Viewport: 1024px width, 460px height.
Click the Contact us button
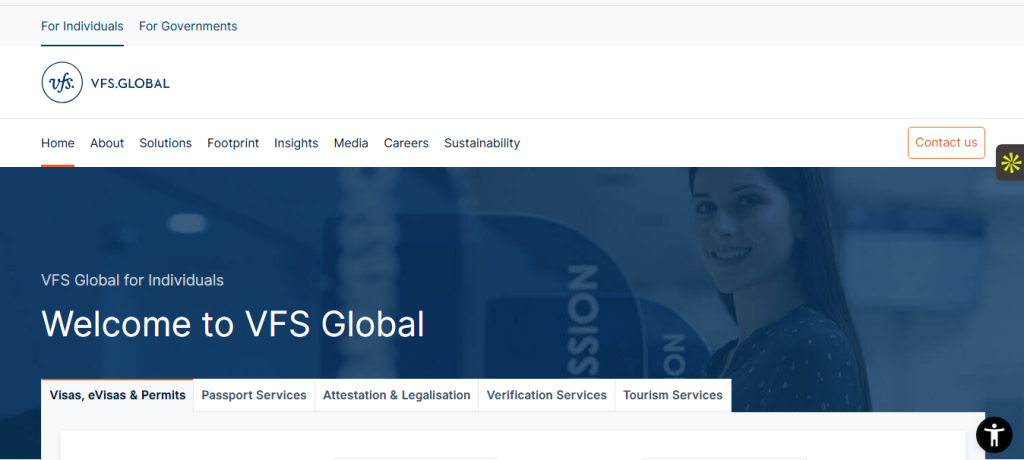coord(946,142)
